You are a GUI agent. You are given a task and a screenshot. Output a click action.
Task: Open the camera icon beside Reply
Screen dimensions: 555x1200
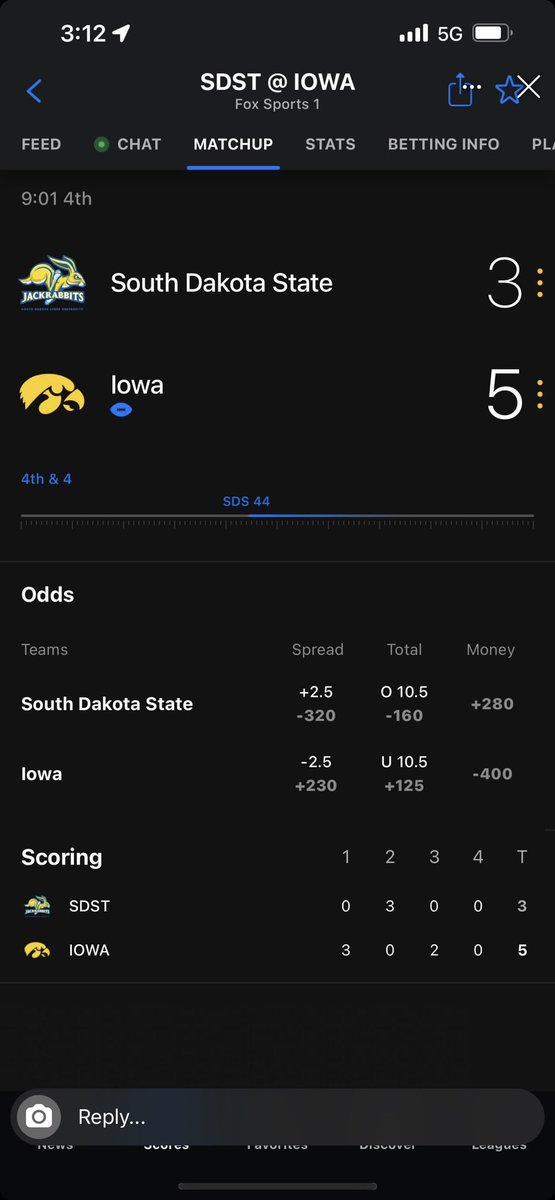39,1117
